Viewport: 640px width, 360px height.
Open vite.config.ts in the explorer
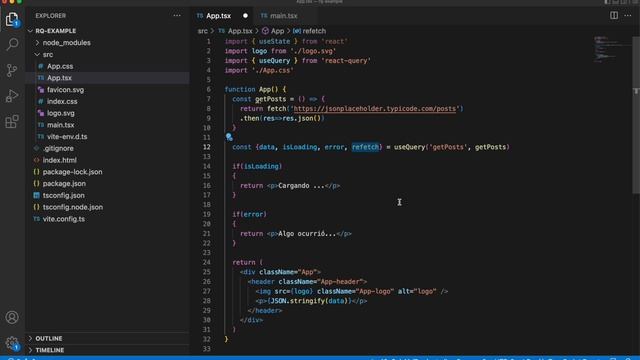point(64,219)
